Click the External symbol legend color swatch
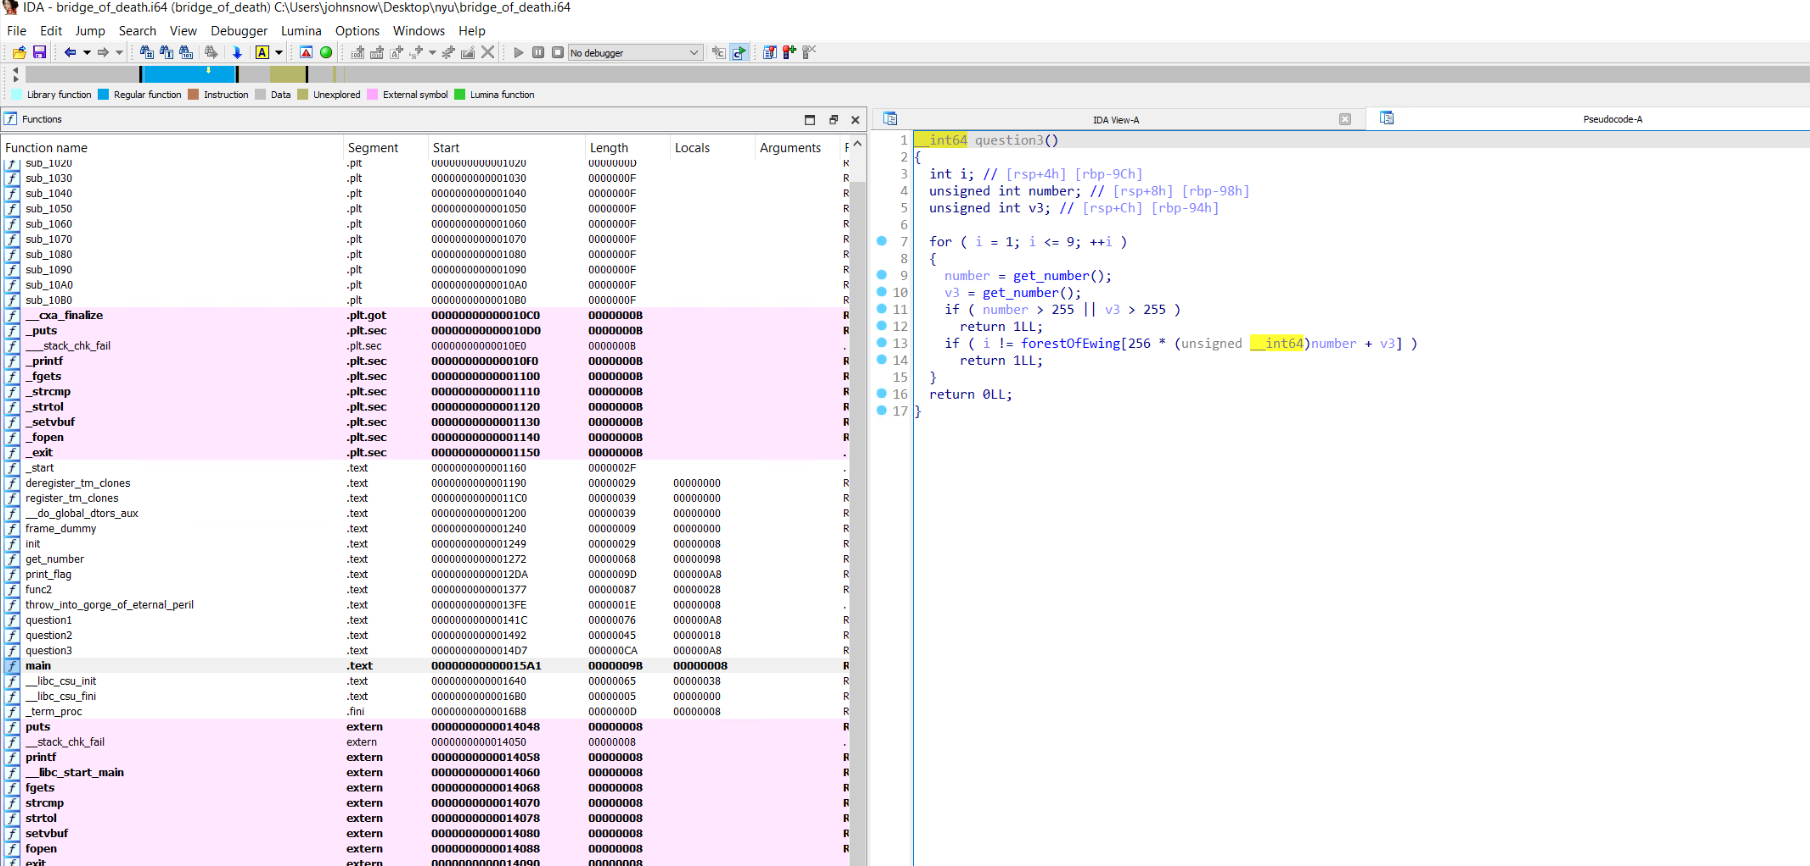The width and height of the screenshot is (1810, 866). coord(372,95)
